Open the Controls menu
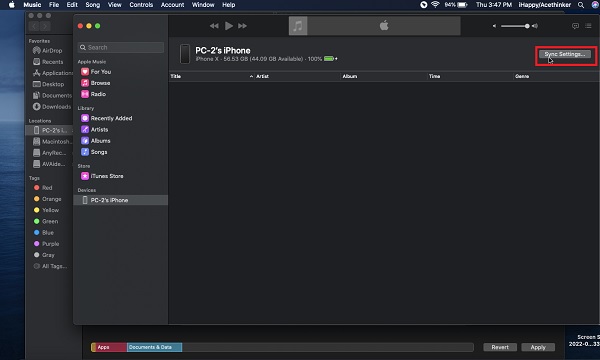The image size is (600, 360). click(x=141, y=5)
